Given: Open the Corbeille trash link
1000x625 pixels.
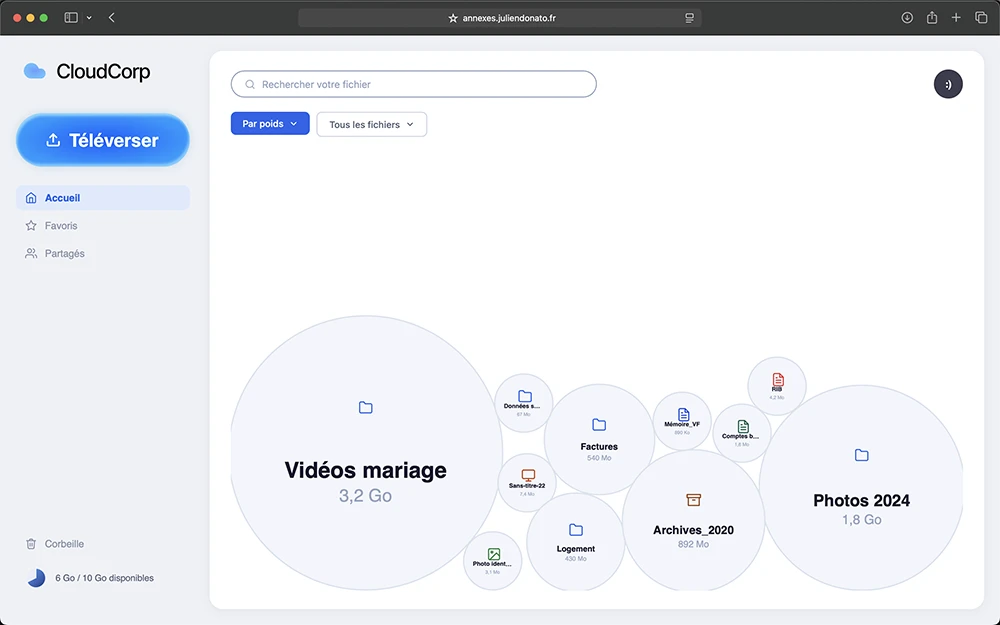Looking at the screenshot, I should coord(64,544).
